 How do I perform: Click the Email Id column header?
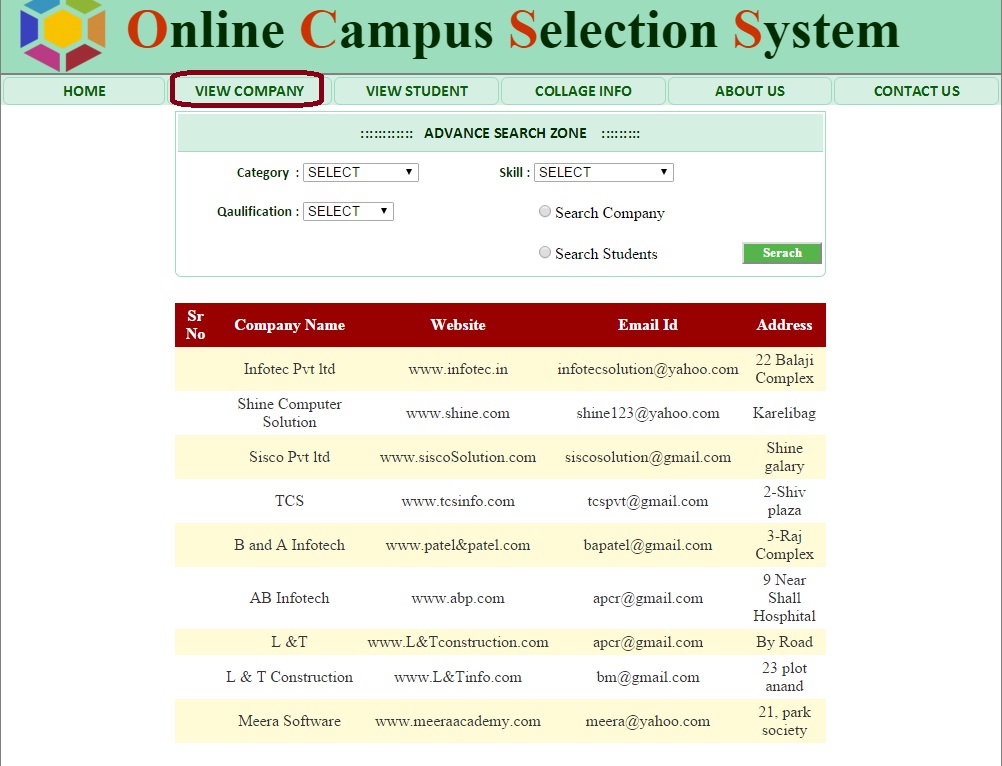click(647, 325)
